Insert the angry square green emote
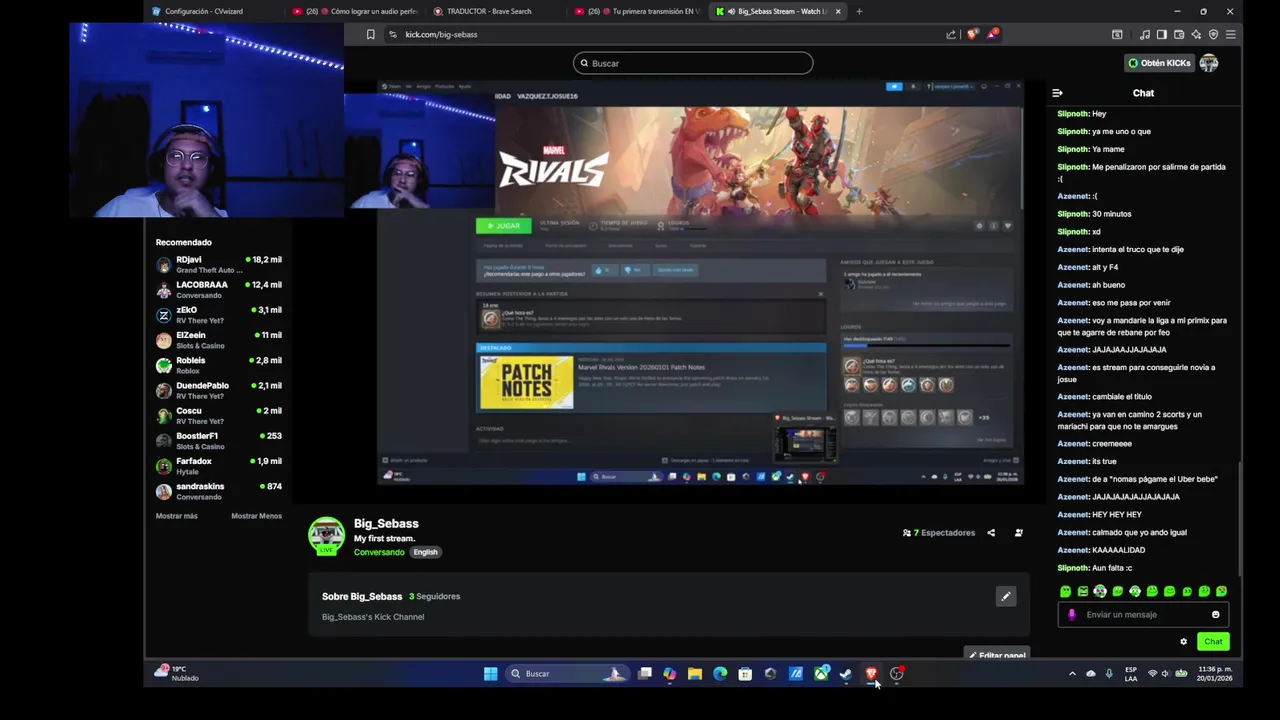Screen dimensions: 1280x720 1083,592
